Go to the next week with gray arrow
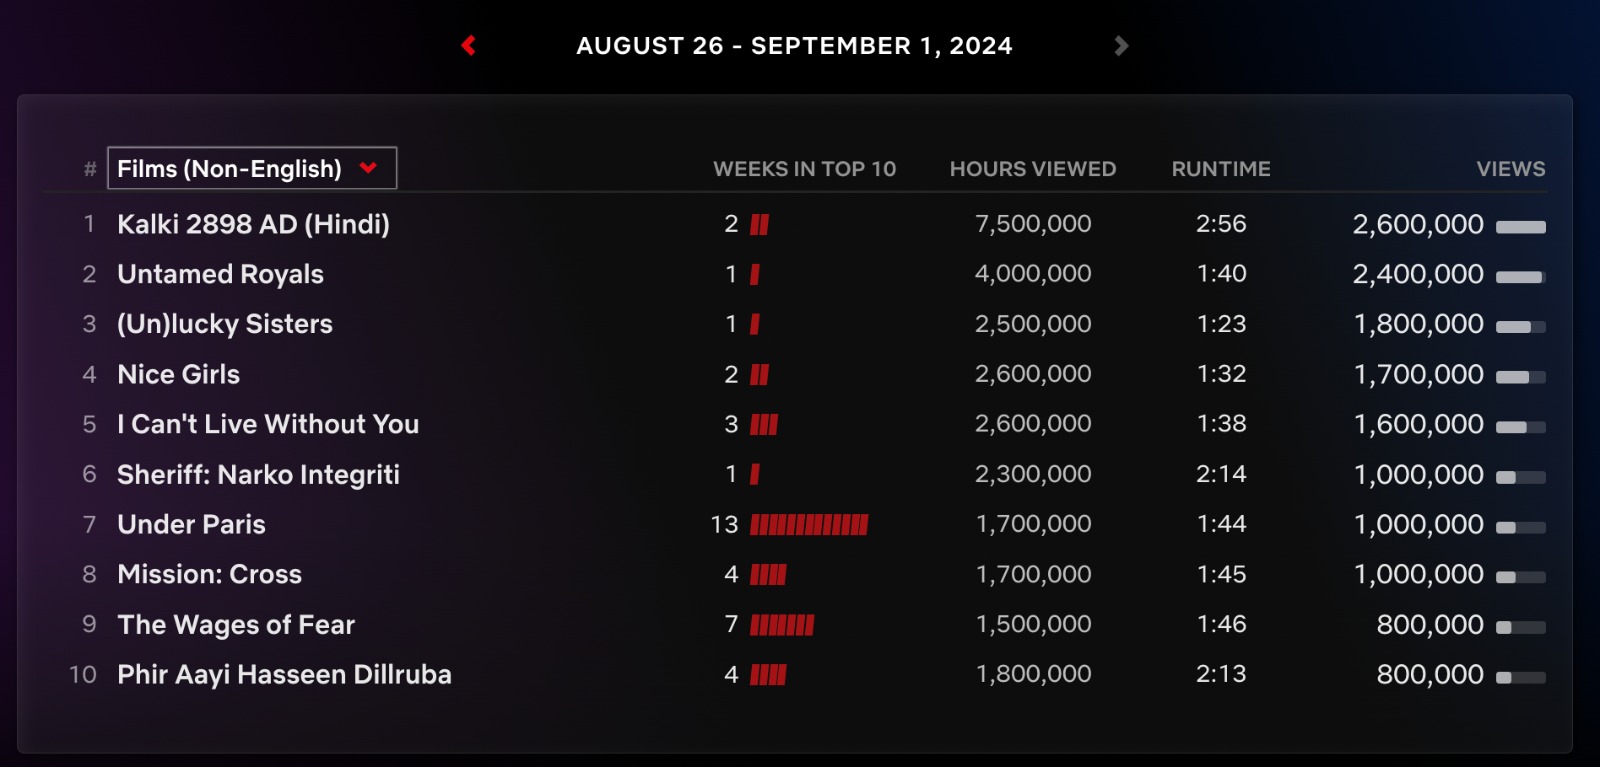This screenshot has width=1600, height=767. 1121,45
